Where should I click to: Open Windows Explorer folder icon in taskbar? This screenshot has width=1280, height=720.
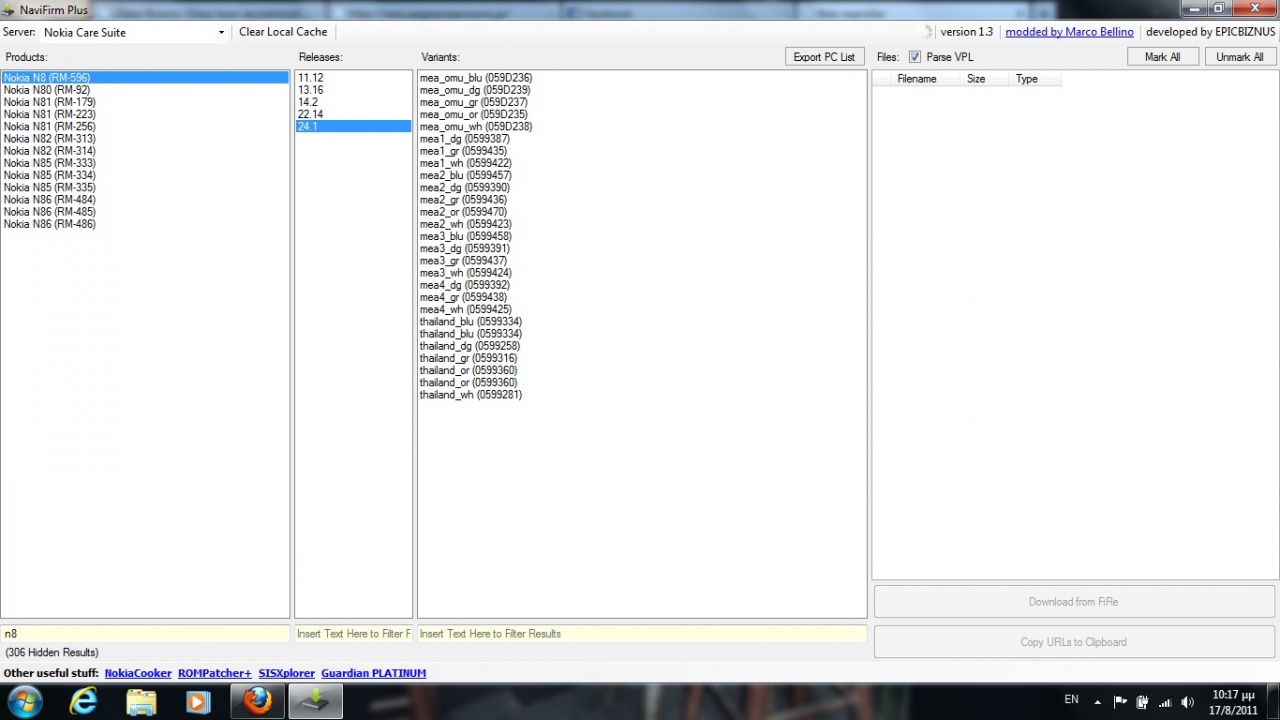(x=141, y=701)
